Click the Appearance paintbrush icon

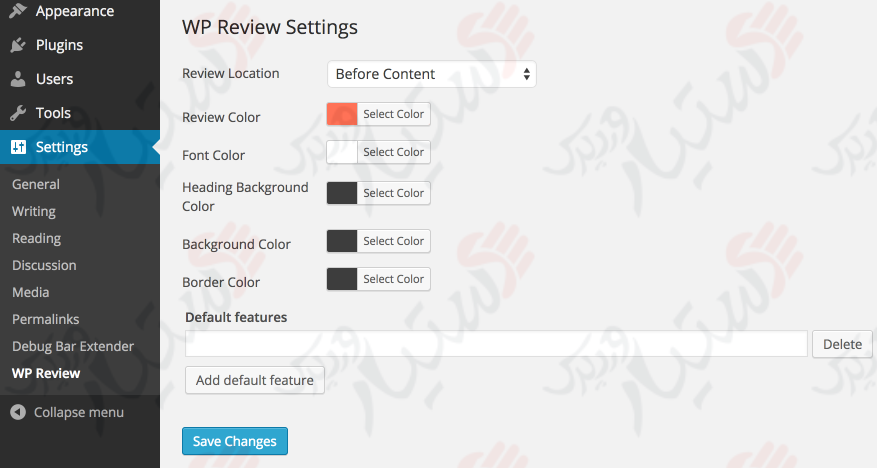18,12
